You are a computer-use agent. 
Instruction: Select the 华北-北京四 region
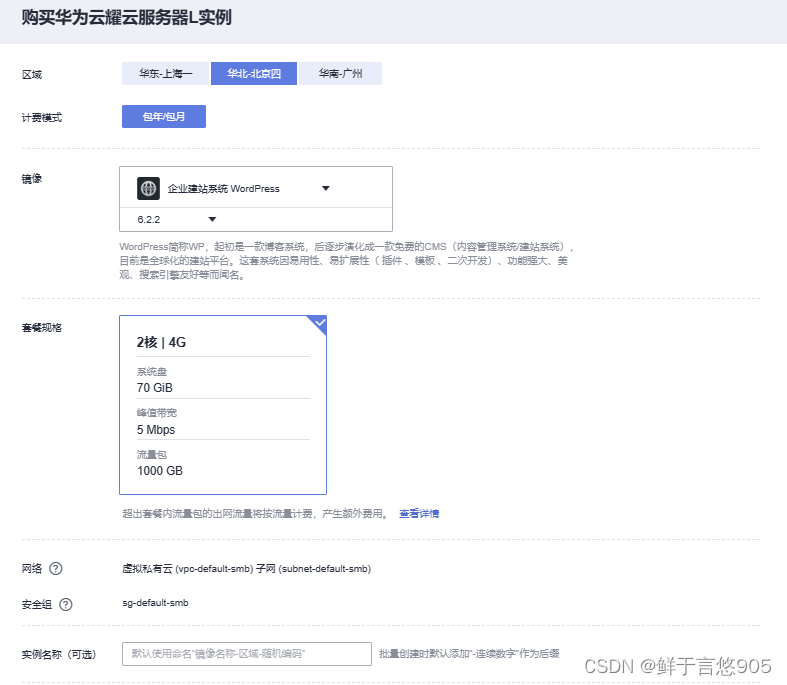pyautogui.click(x=254, y=73)
